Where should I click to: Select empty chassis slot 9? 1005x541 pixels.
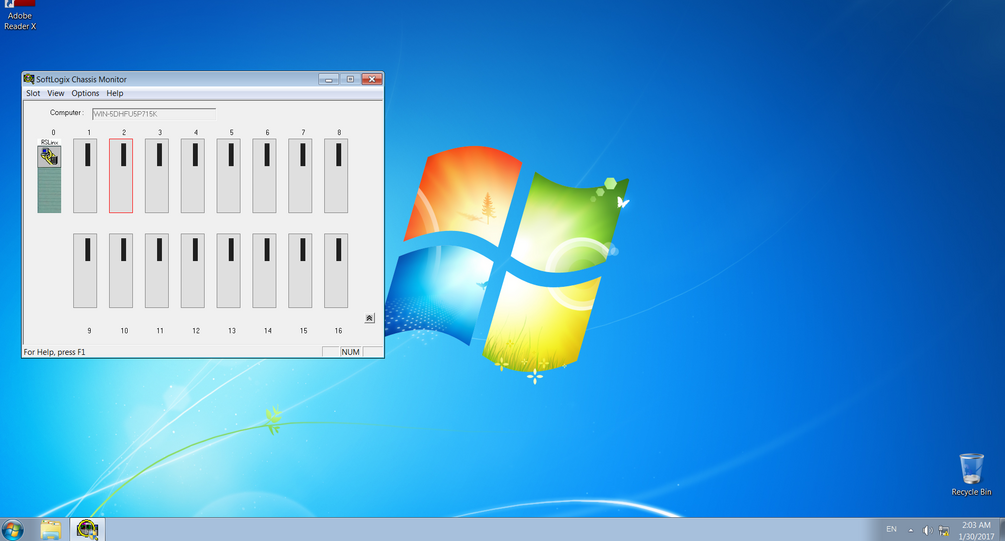(x=85, y=270)
